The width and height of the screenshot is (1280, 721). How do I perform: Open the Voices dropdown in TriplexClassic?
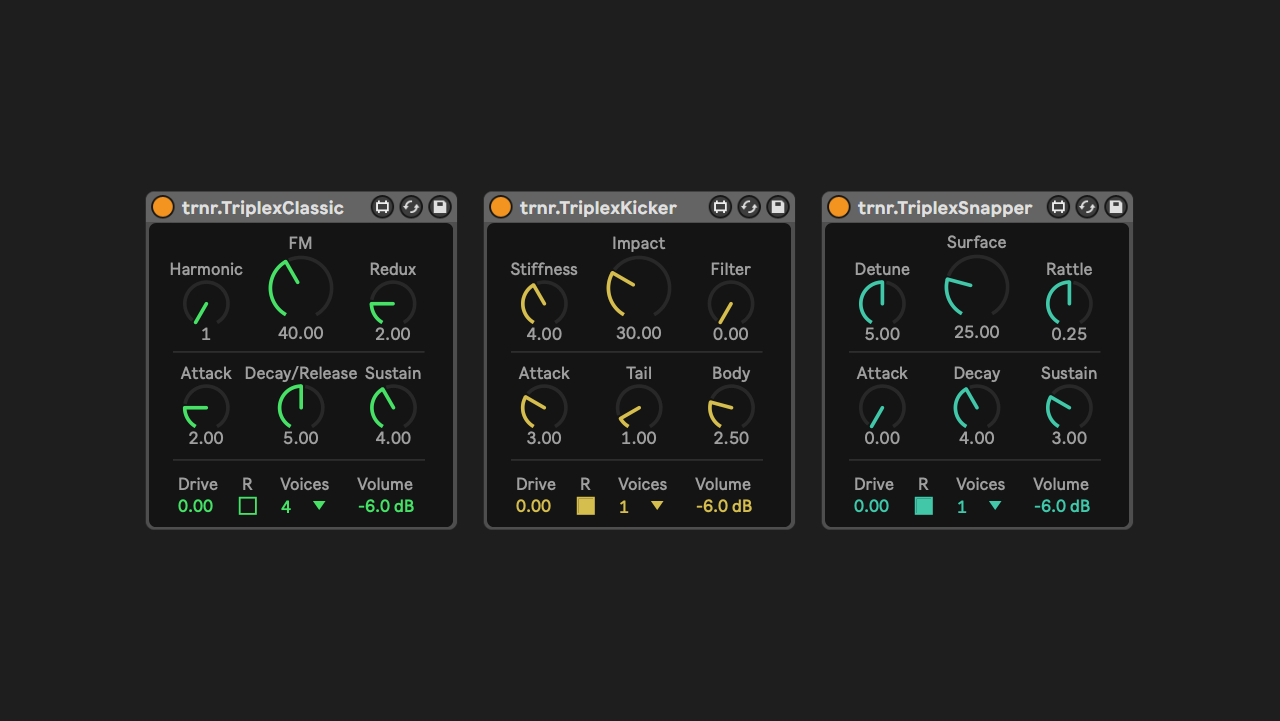pos(319,506)
